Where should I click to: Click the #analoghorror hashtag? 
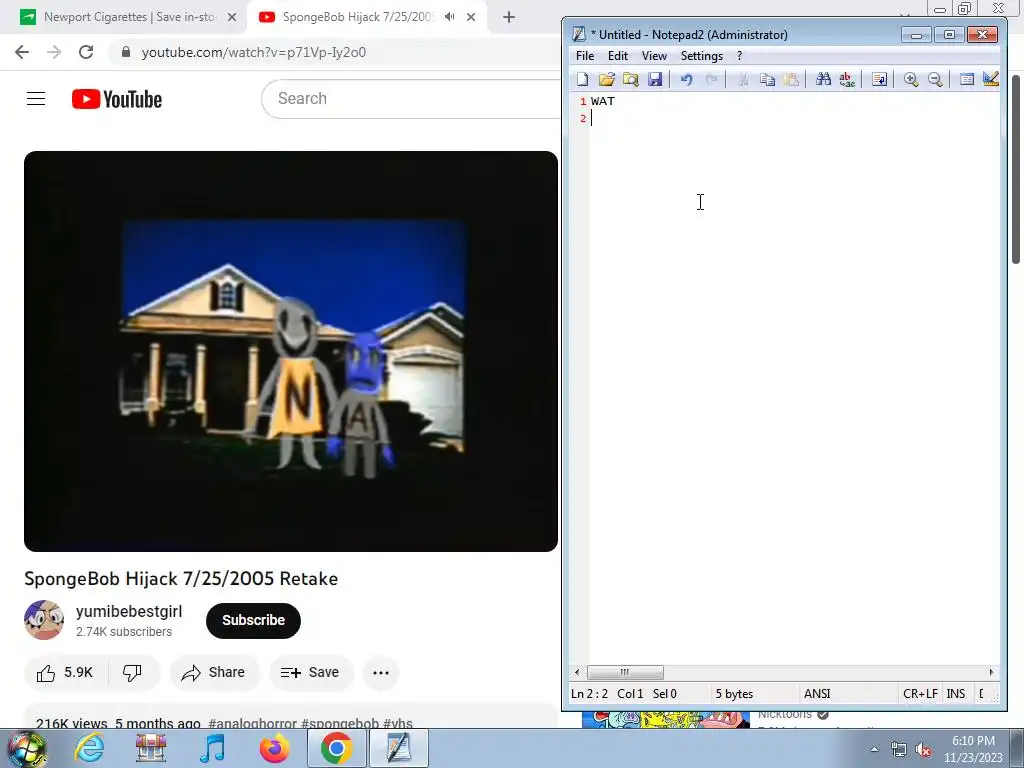[251, 723]
